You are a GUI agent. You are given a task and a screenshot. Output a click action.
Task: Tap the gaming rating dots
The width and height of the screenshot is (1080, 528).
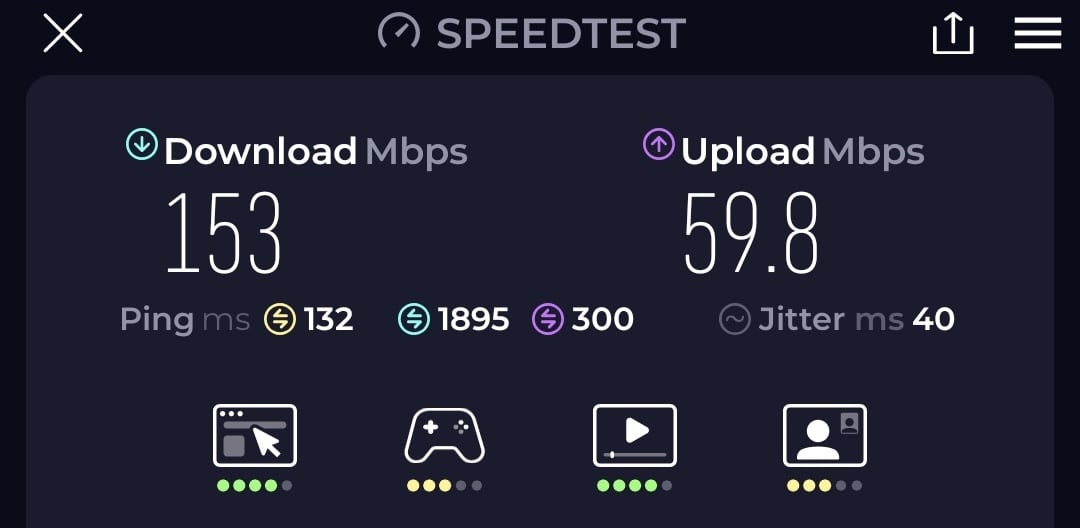(x=444, y=485)
